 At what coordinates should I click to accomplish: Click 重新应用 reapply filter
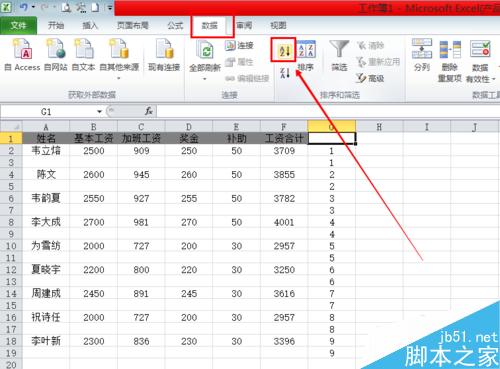tap(378, 62)
